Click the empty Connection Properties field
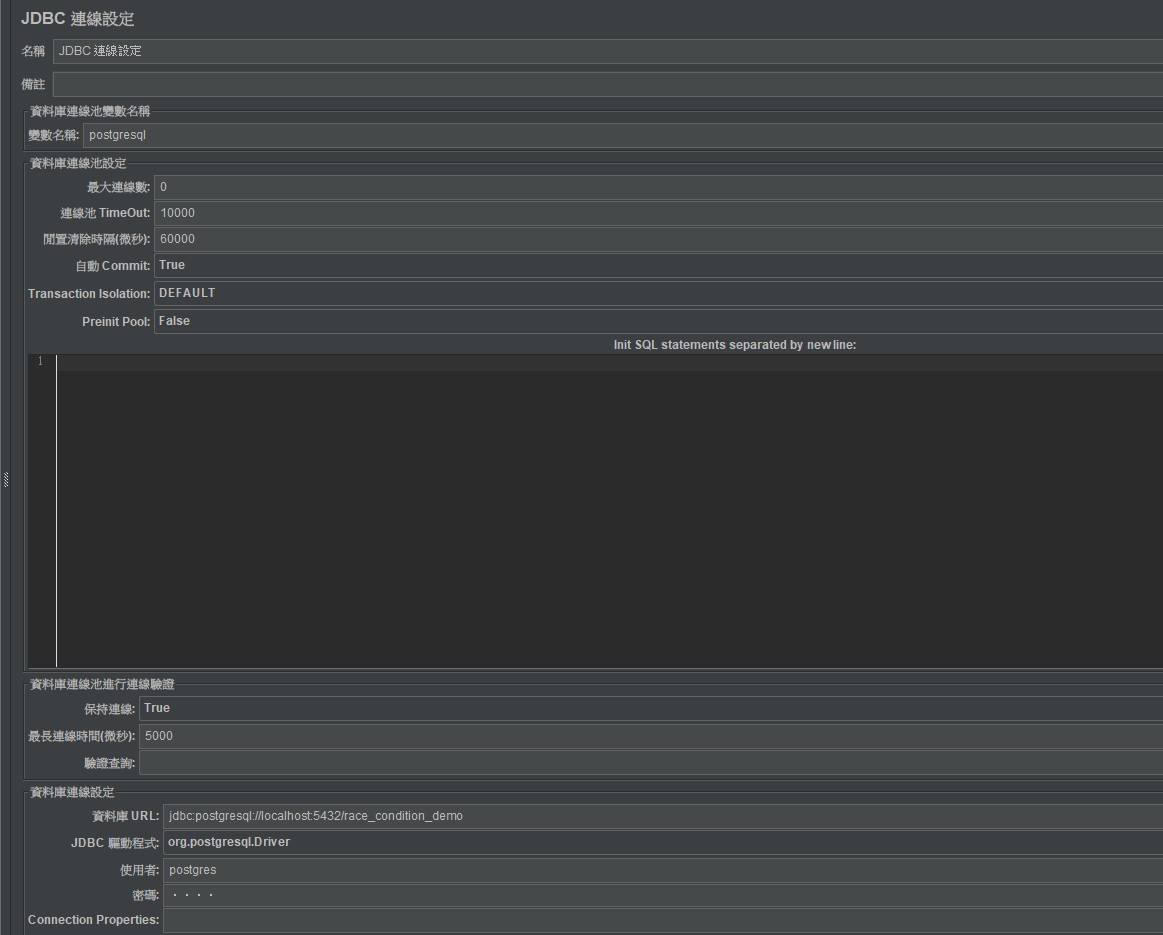Screen dimensions: 1163x935 pos(660,920)
